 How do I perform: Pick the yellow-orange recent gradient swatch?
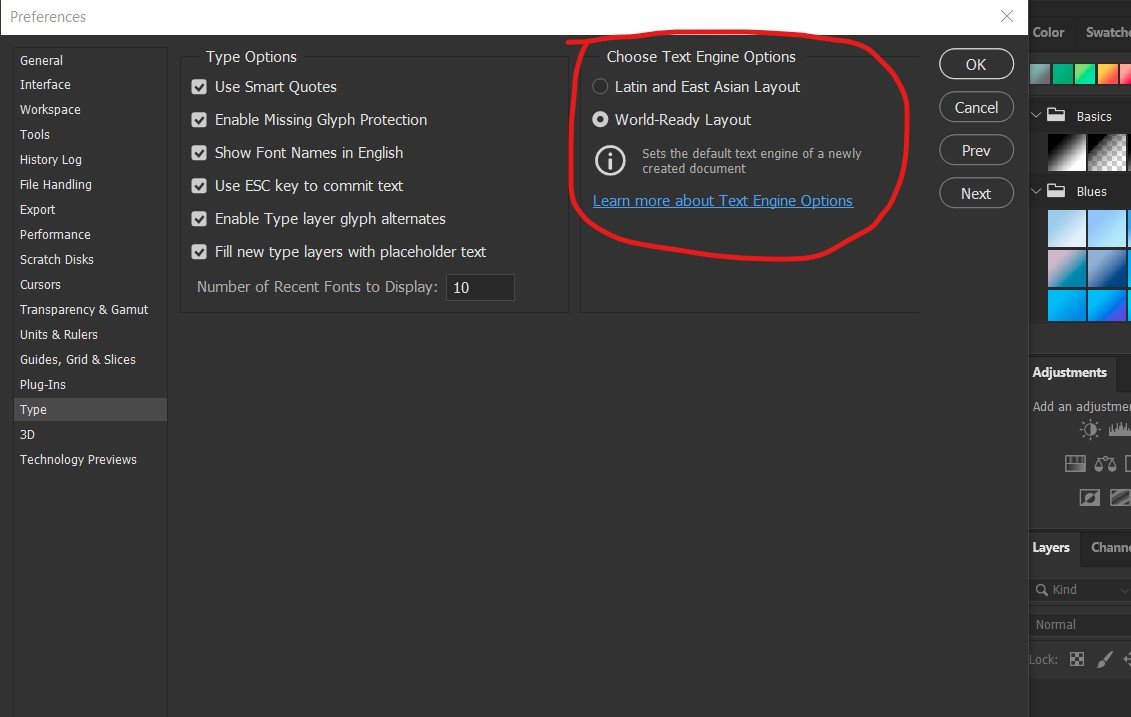[1107, 74]
